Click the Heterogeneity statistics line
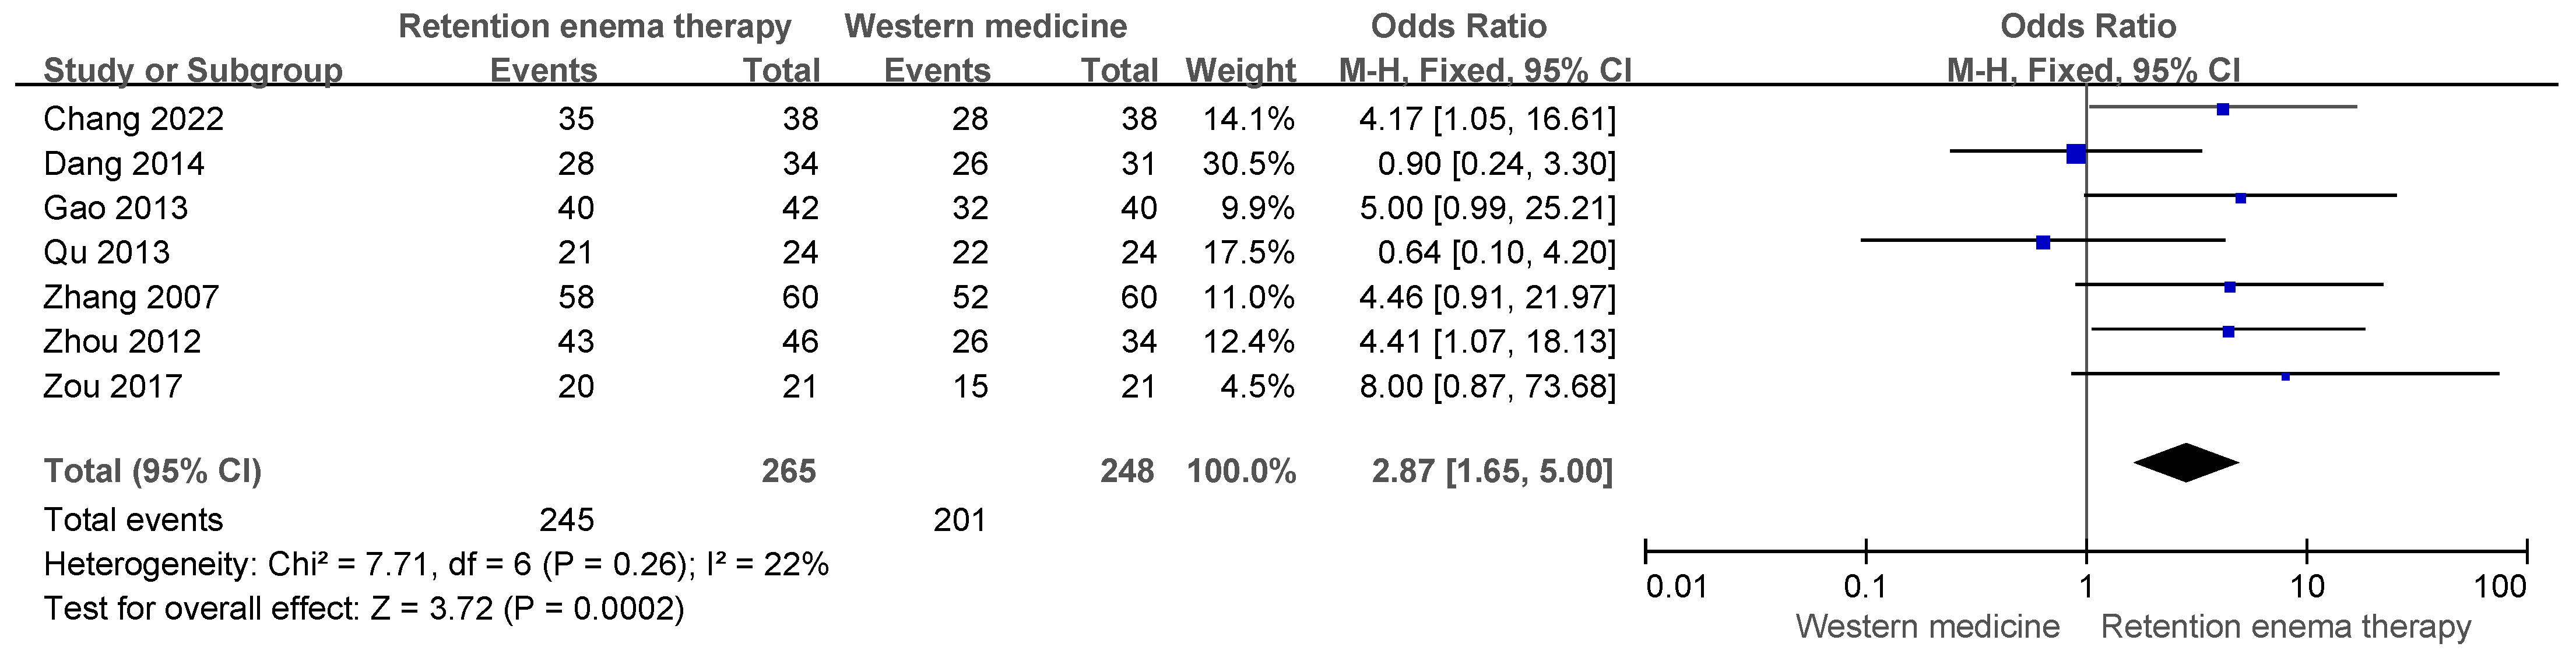This screenshot has width=2576, height=654. click(x=436, y=565)
